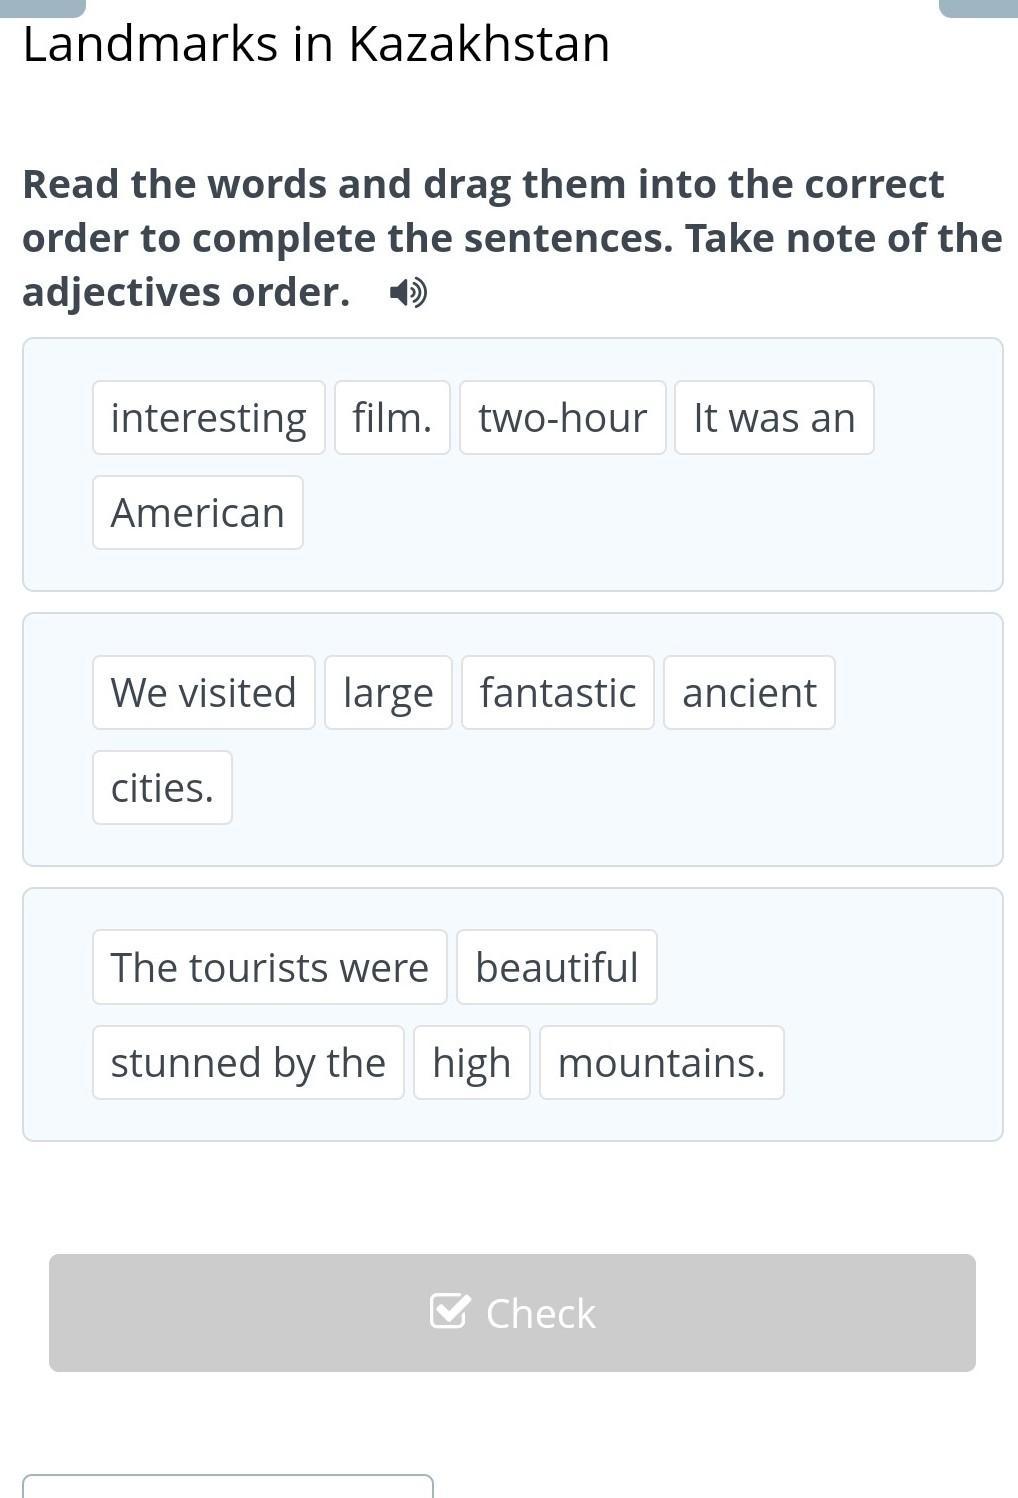Choose the 'American' word tile
The width and height of the screenshot is (1018, 1498).
tap(198, 513)
